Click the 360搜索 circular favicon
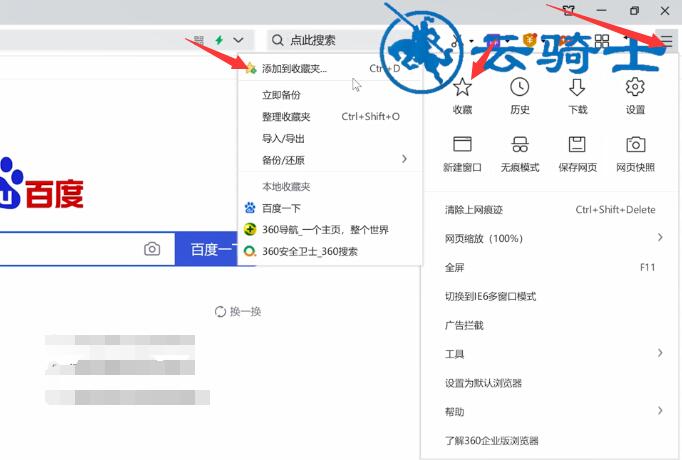 coord(250,251)
